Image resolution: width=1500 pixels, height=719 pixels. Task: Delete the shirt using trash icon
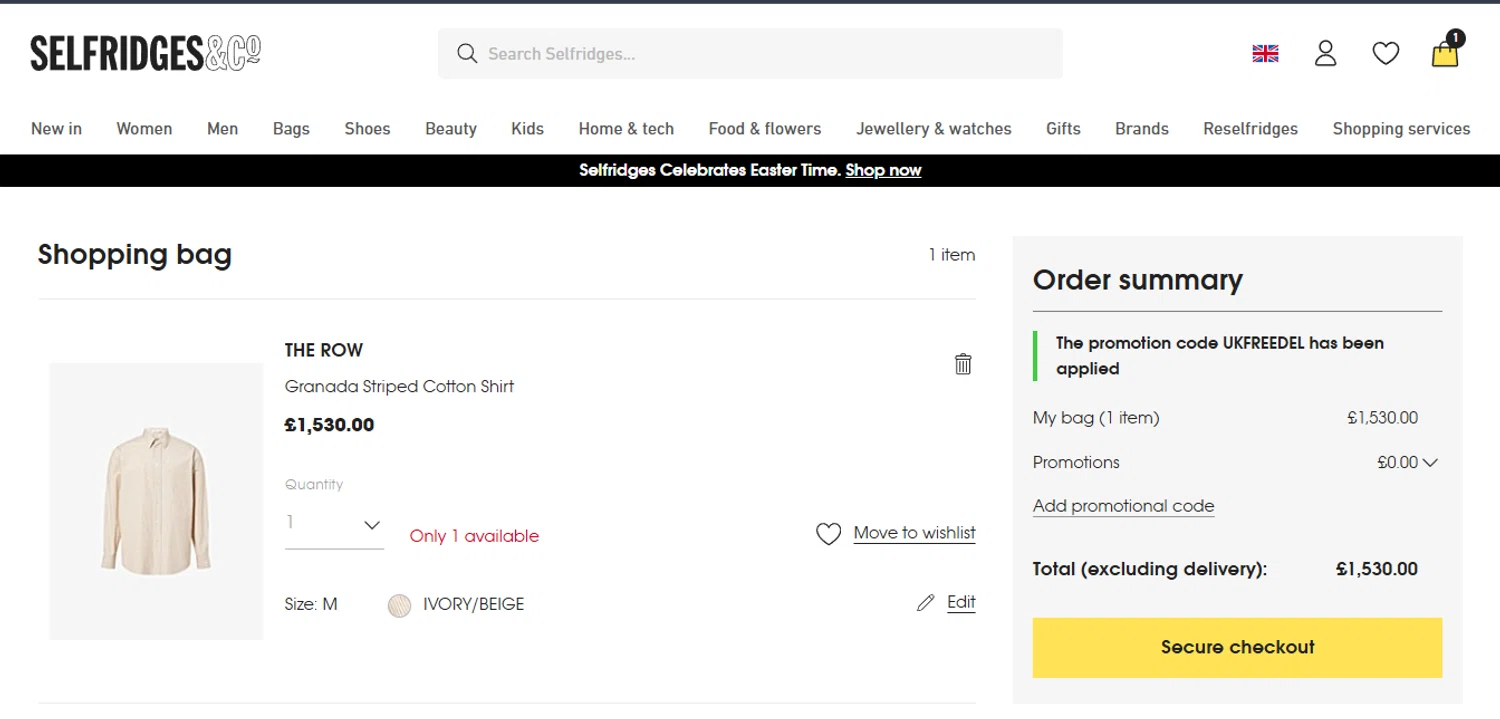tap(963, 364)
